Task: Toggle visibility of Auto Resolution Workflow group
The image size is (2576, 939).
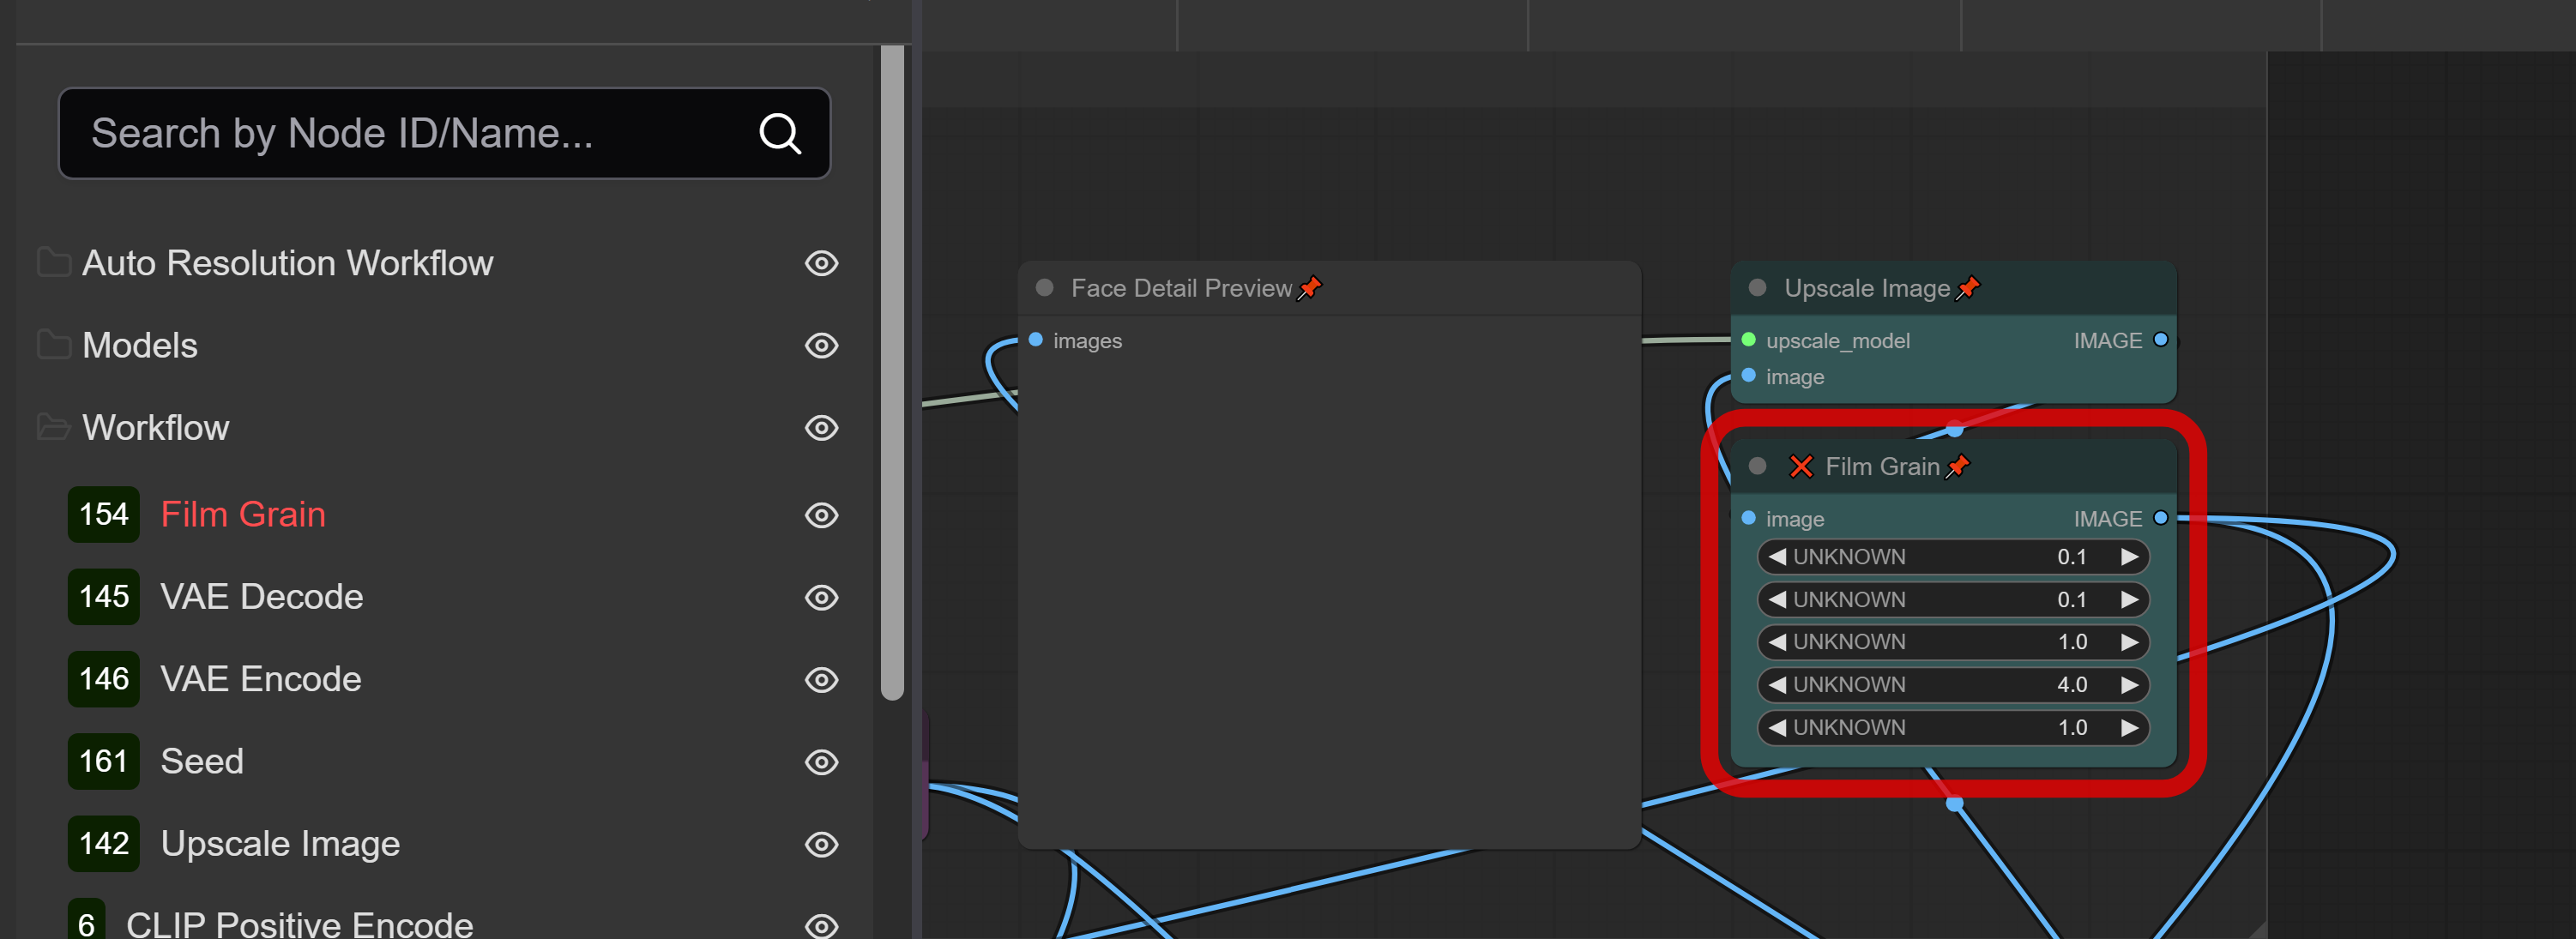Action: [821, 263]
